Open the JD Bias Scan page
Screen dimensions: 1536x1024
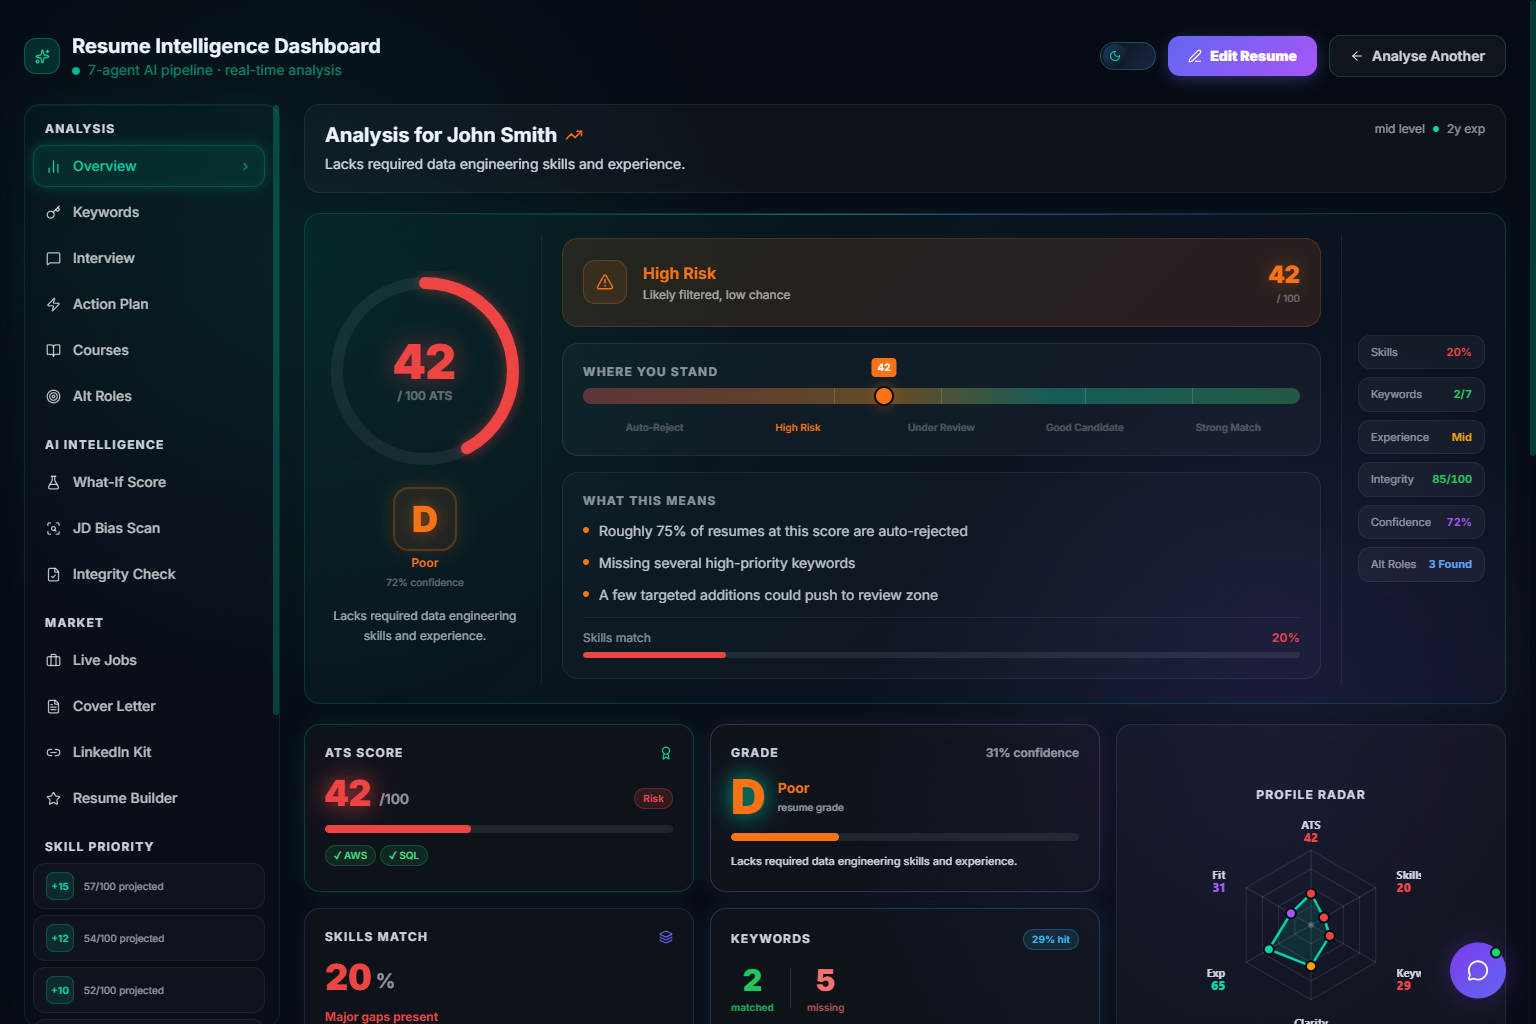(149, 528)
